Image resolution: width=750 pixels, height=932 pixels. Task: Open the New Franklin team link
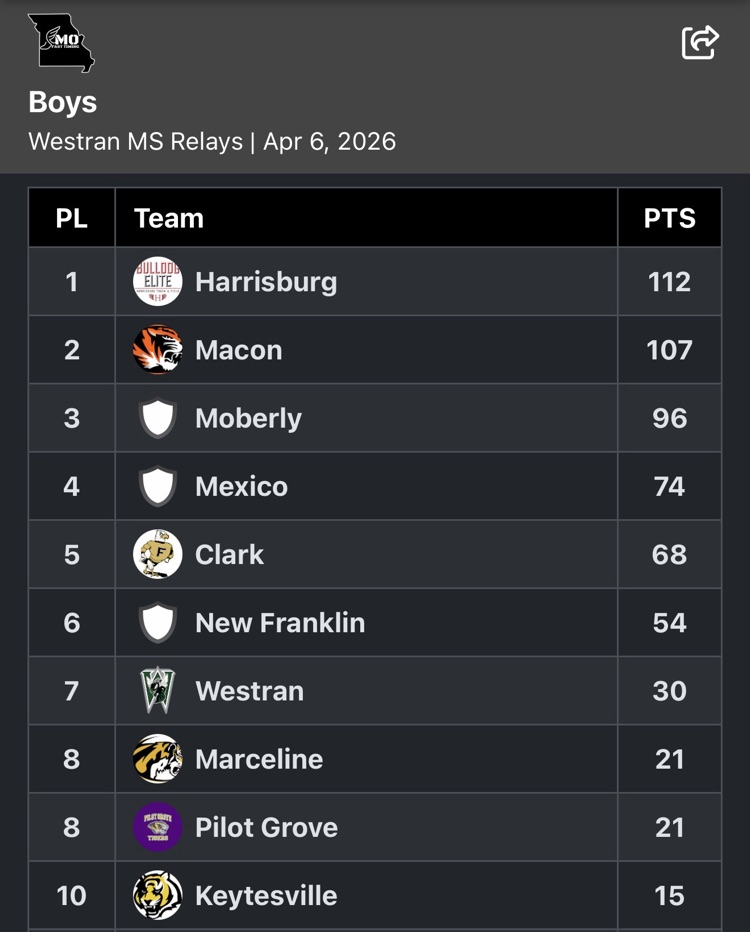[x=280, y=623]
